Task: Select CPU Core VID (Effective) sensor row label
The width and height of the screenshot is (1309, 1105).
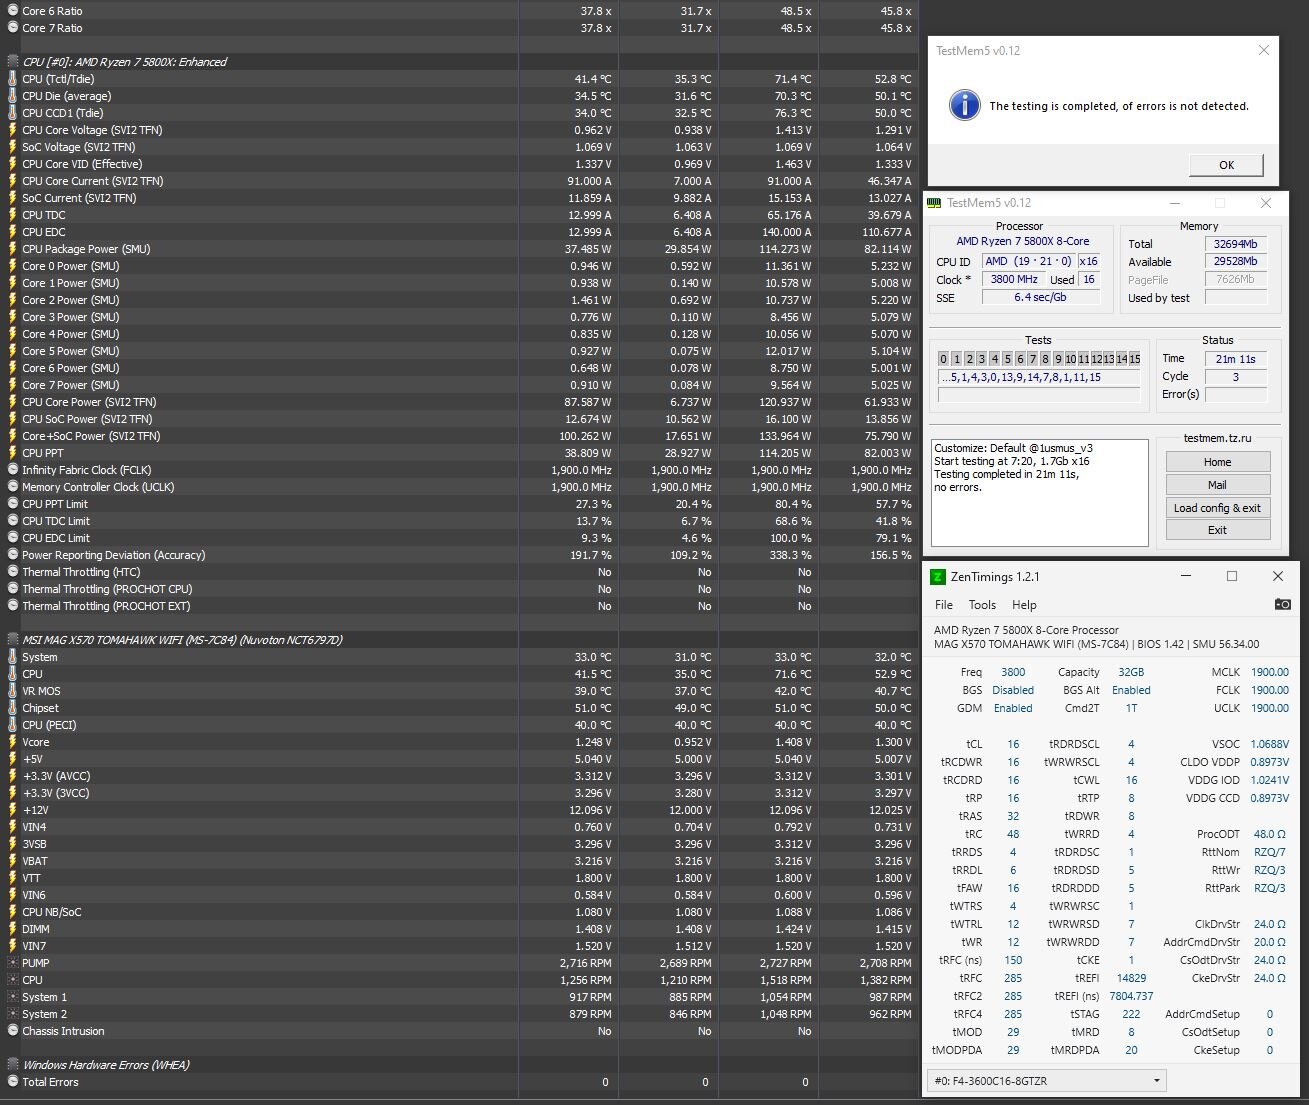Action: click(x=82, y=164)
